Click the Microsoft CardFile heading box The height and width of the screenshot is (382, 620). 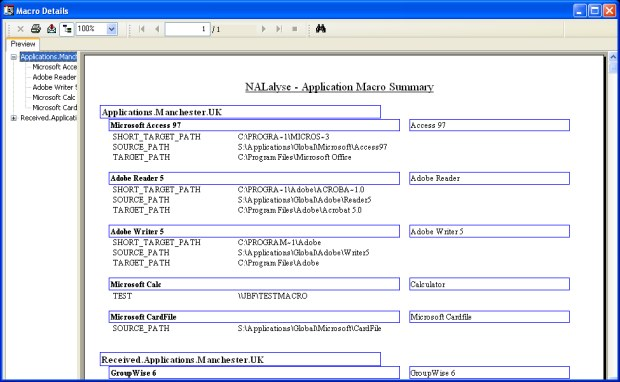(254, 317)
